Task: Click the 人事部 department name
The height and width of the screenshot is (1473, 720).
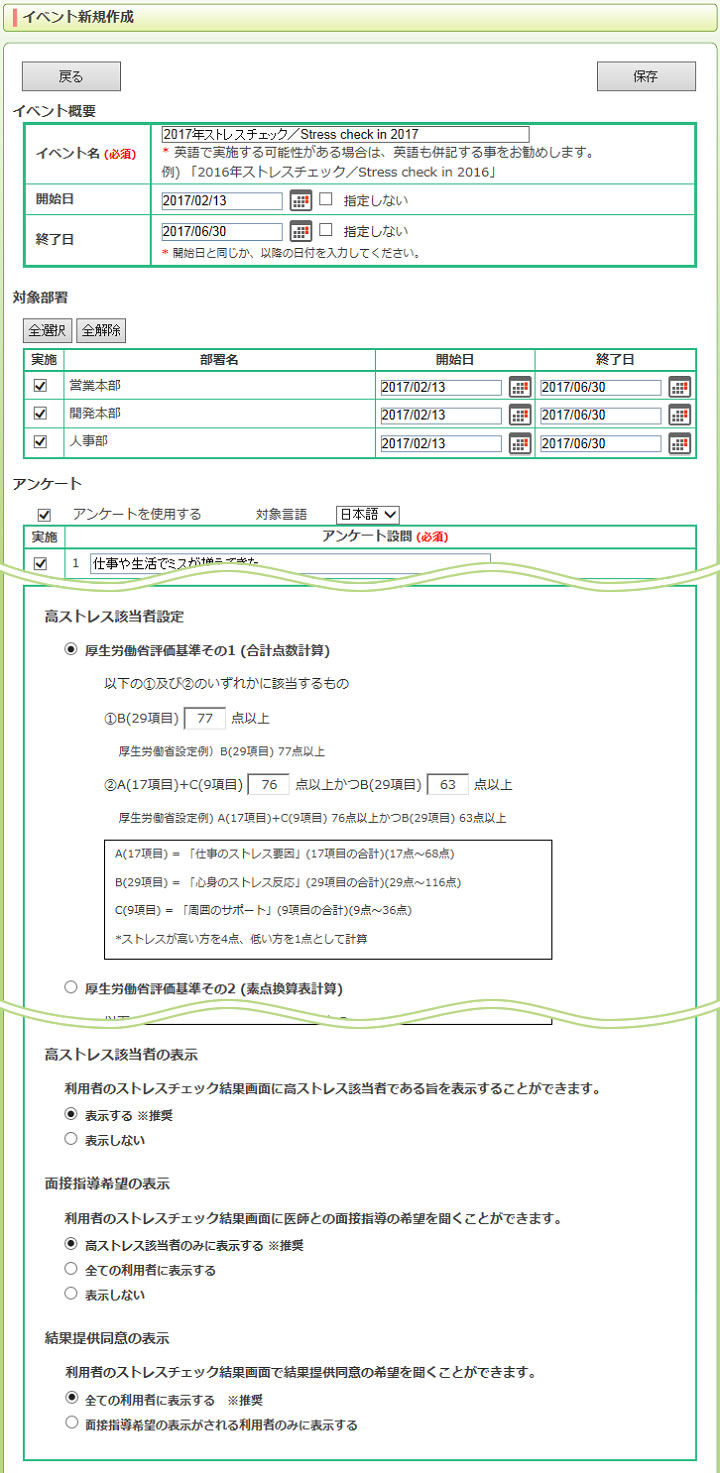Action: pos(88,442)
